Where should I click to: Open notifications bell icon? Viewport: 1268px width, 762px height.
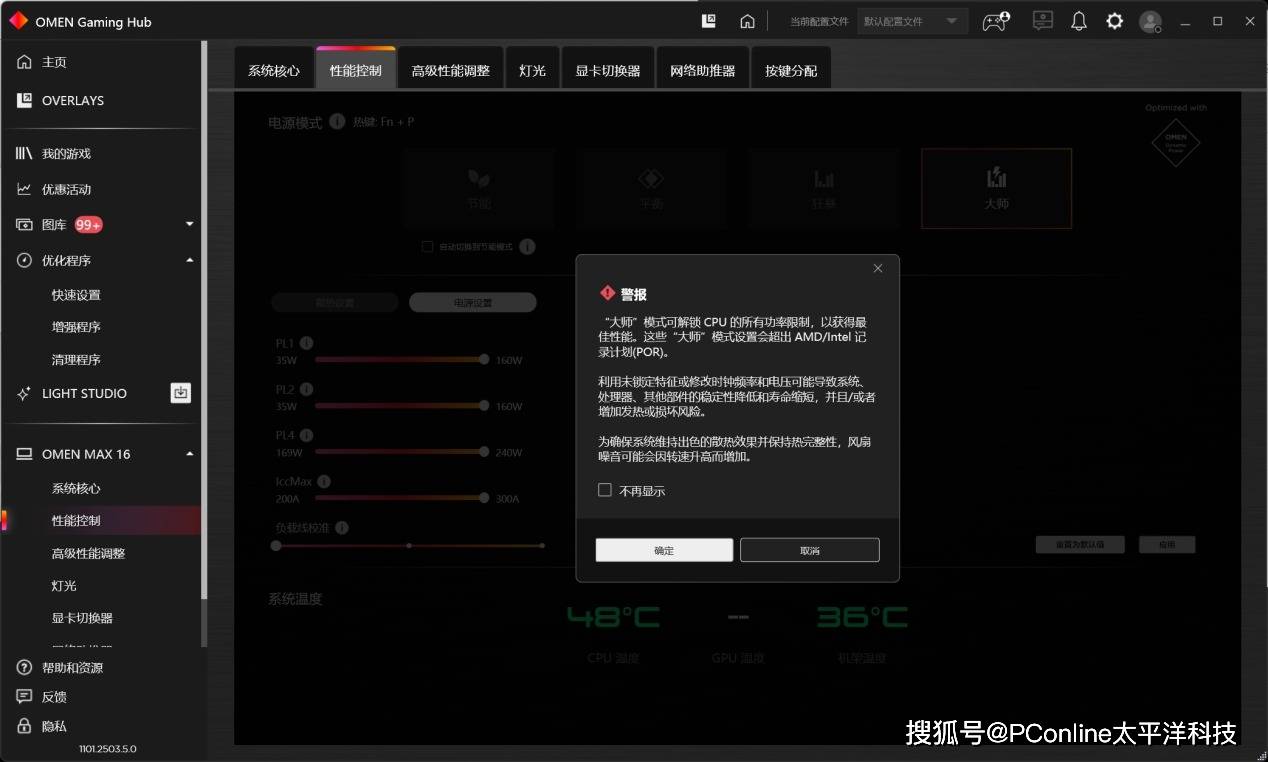pos(1078,21)
